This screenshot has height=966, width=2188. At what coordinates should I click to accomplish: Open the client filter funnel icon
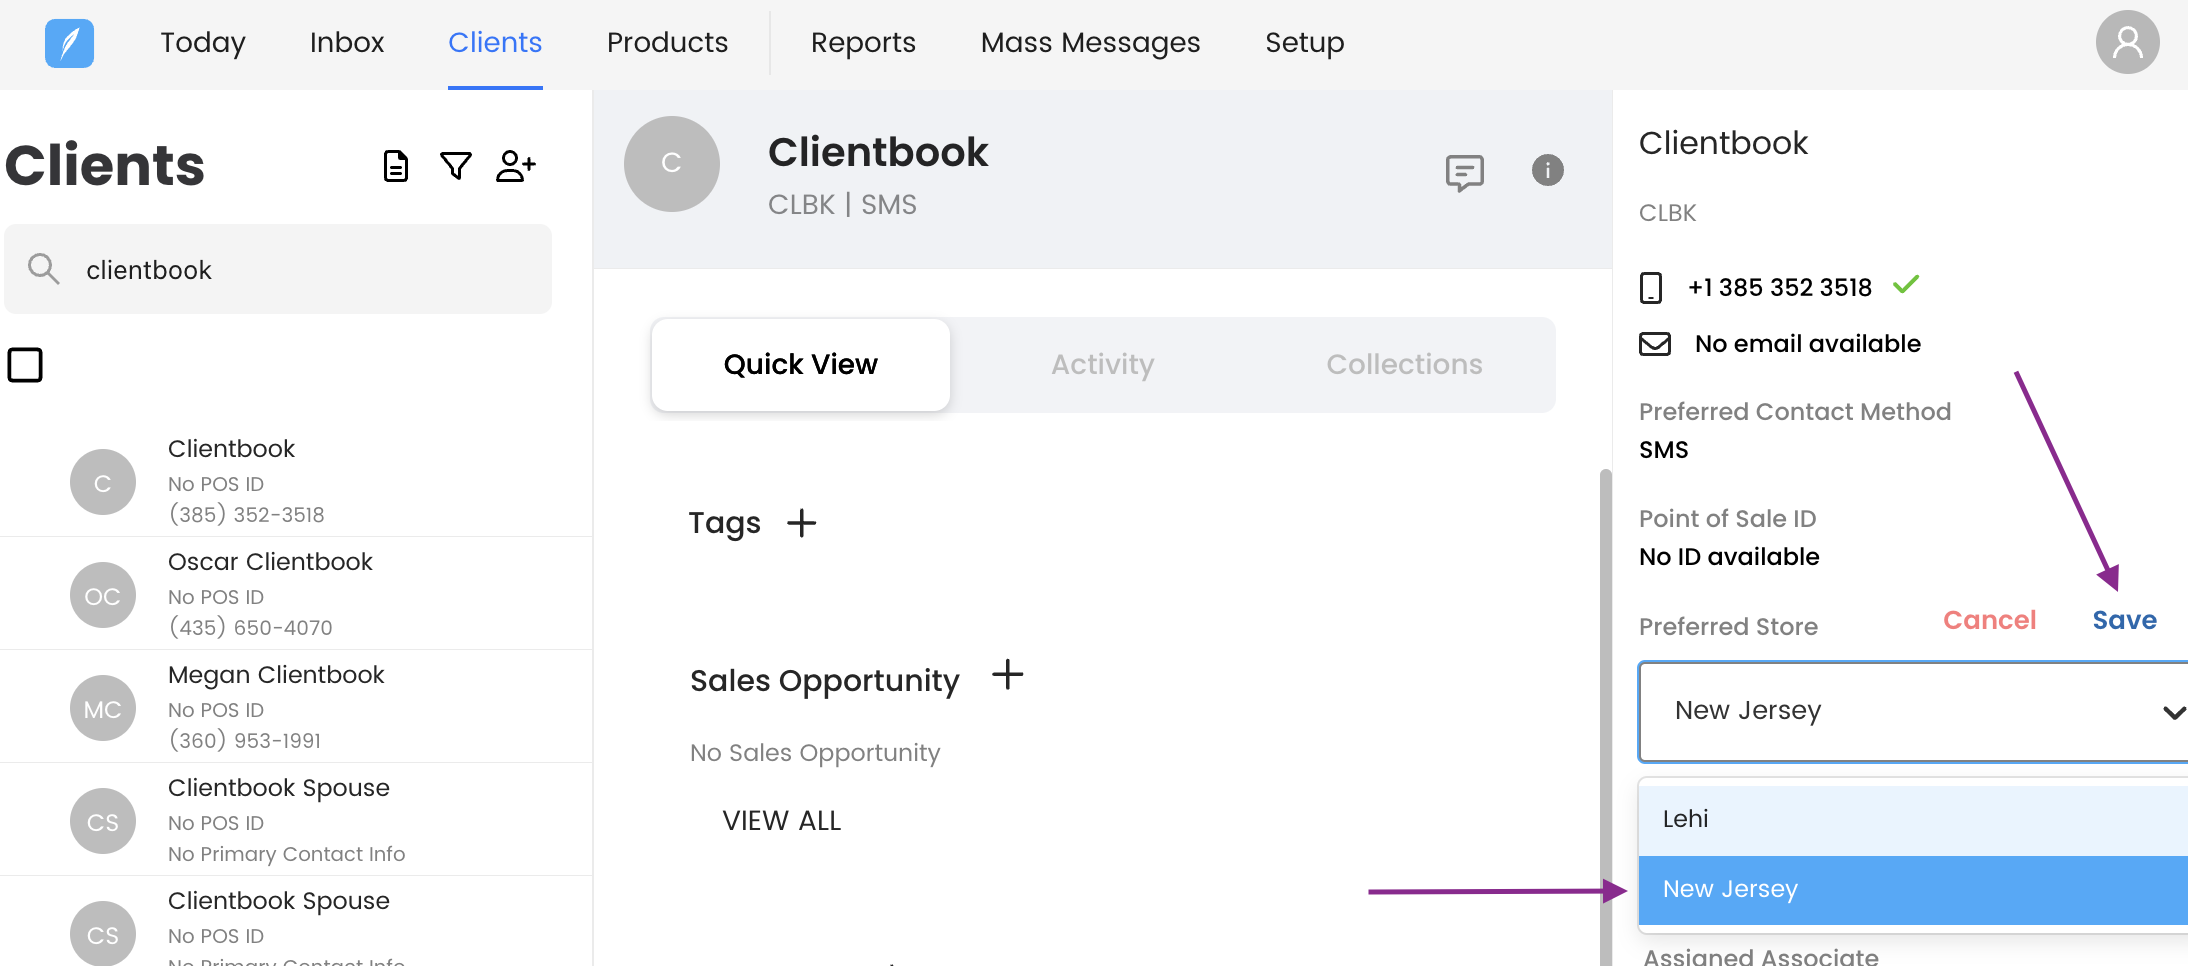coord(456,166)
